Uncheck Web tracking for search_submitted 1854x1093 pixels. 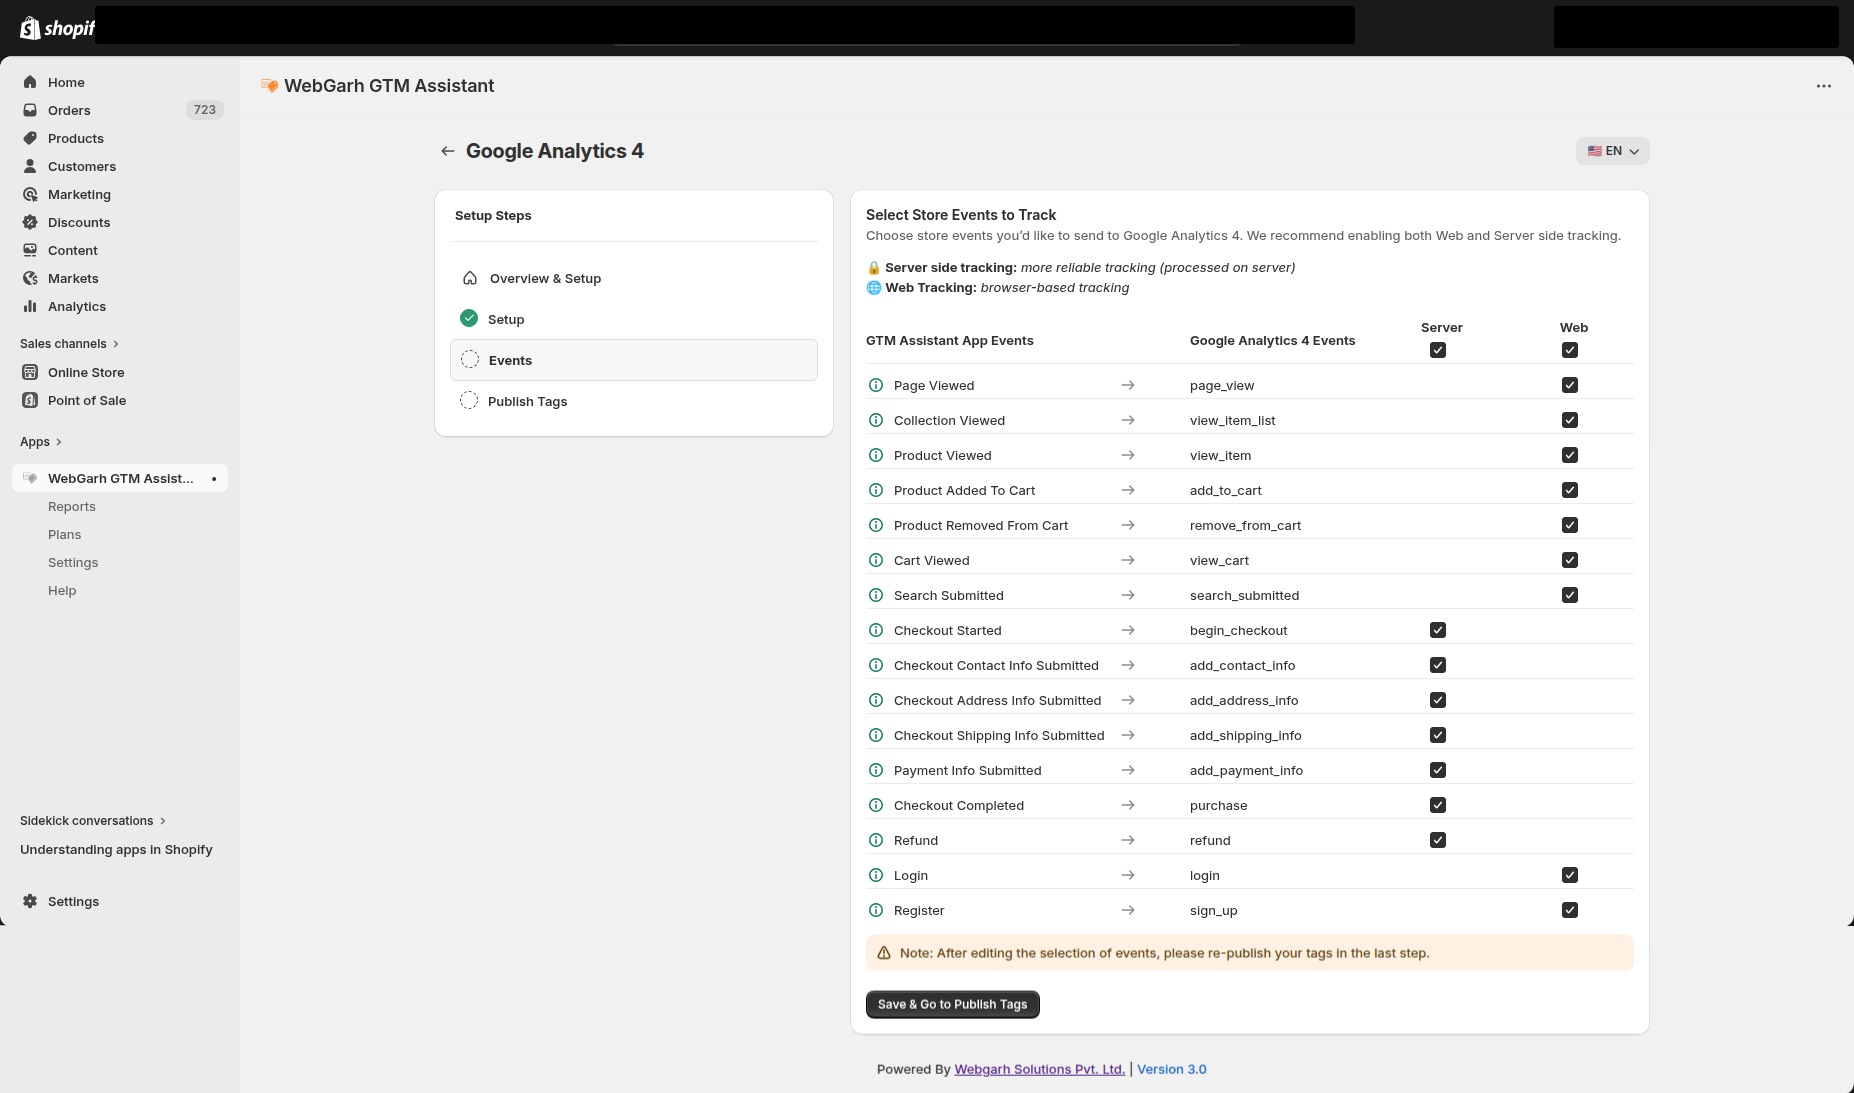[1570, 595]
